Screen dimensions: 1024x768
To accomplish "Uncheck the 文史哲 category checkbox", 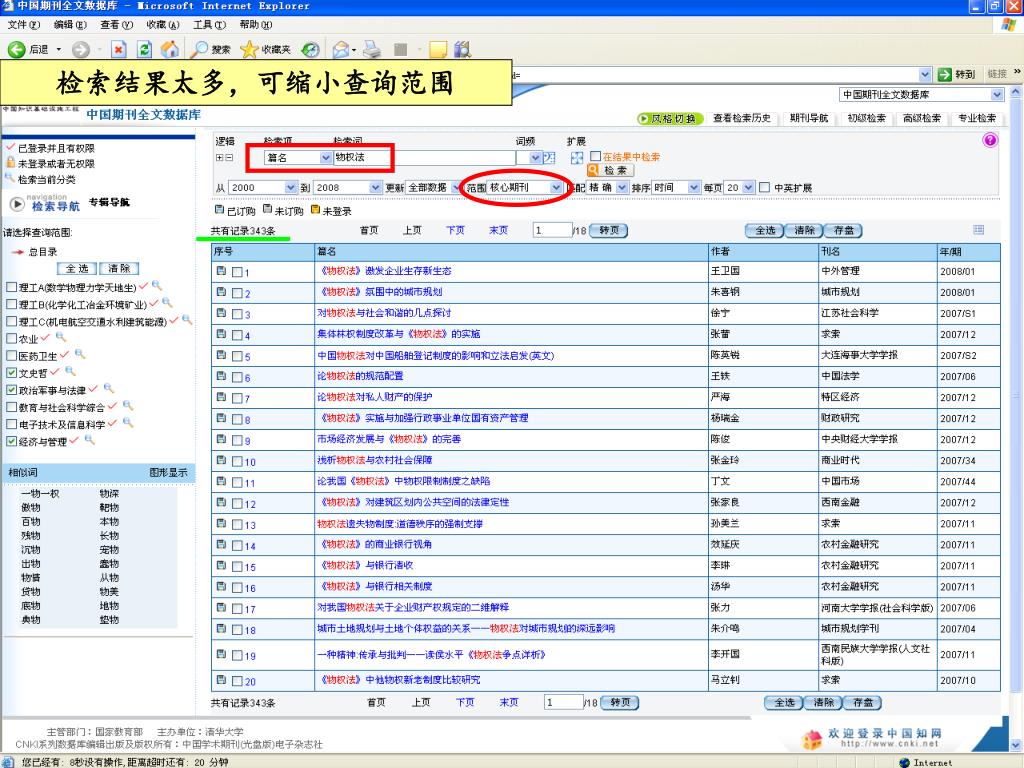I will pos(12,372).
